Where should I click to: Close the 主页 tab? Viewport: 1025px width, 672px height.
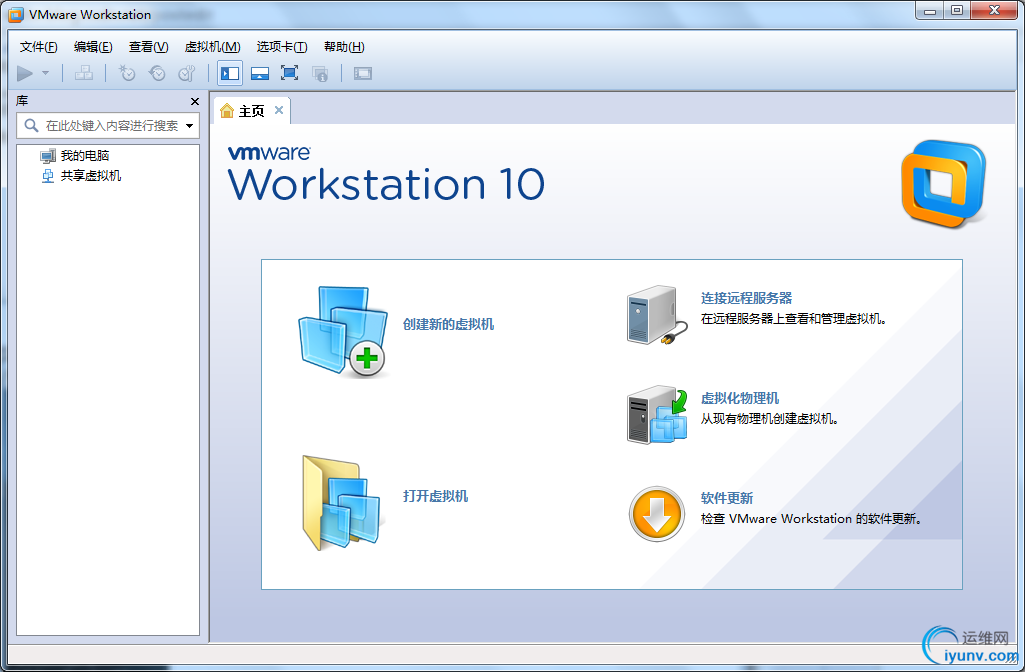279,110
